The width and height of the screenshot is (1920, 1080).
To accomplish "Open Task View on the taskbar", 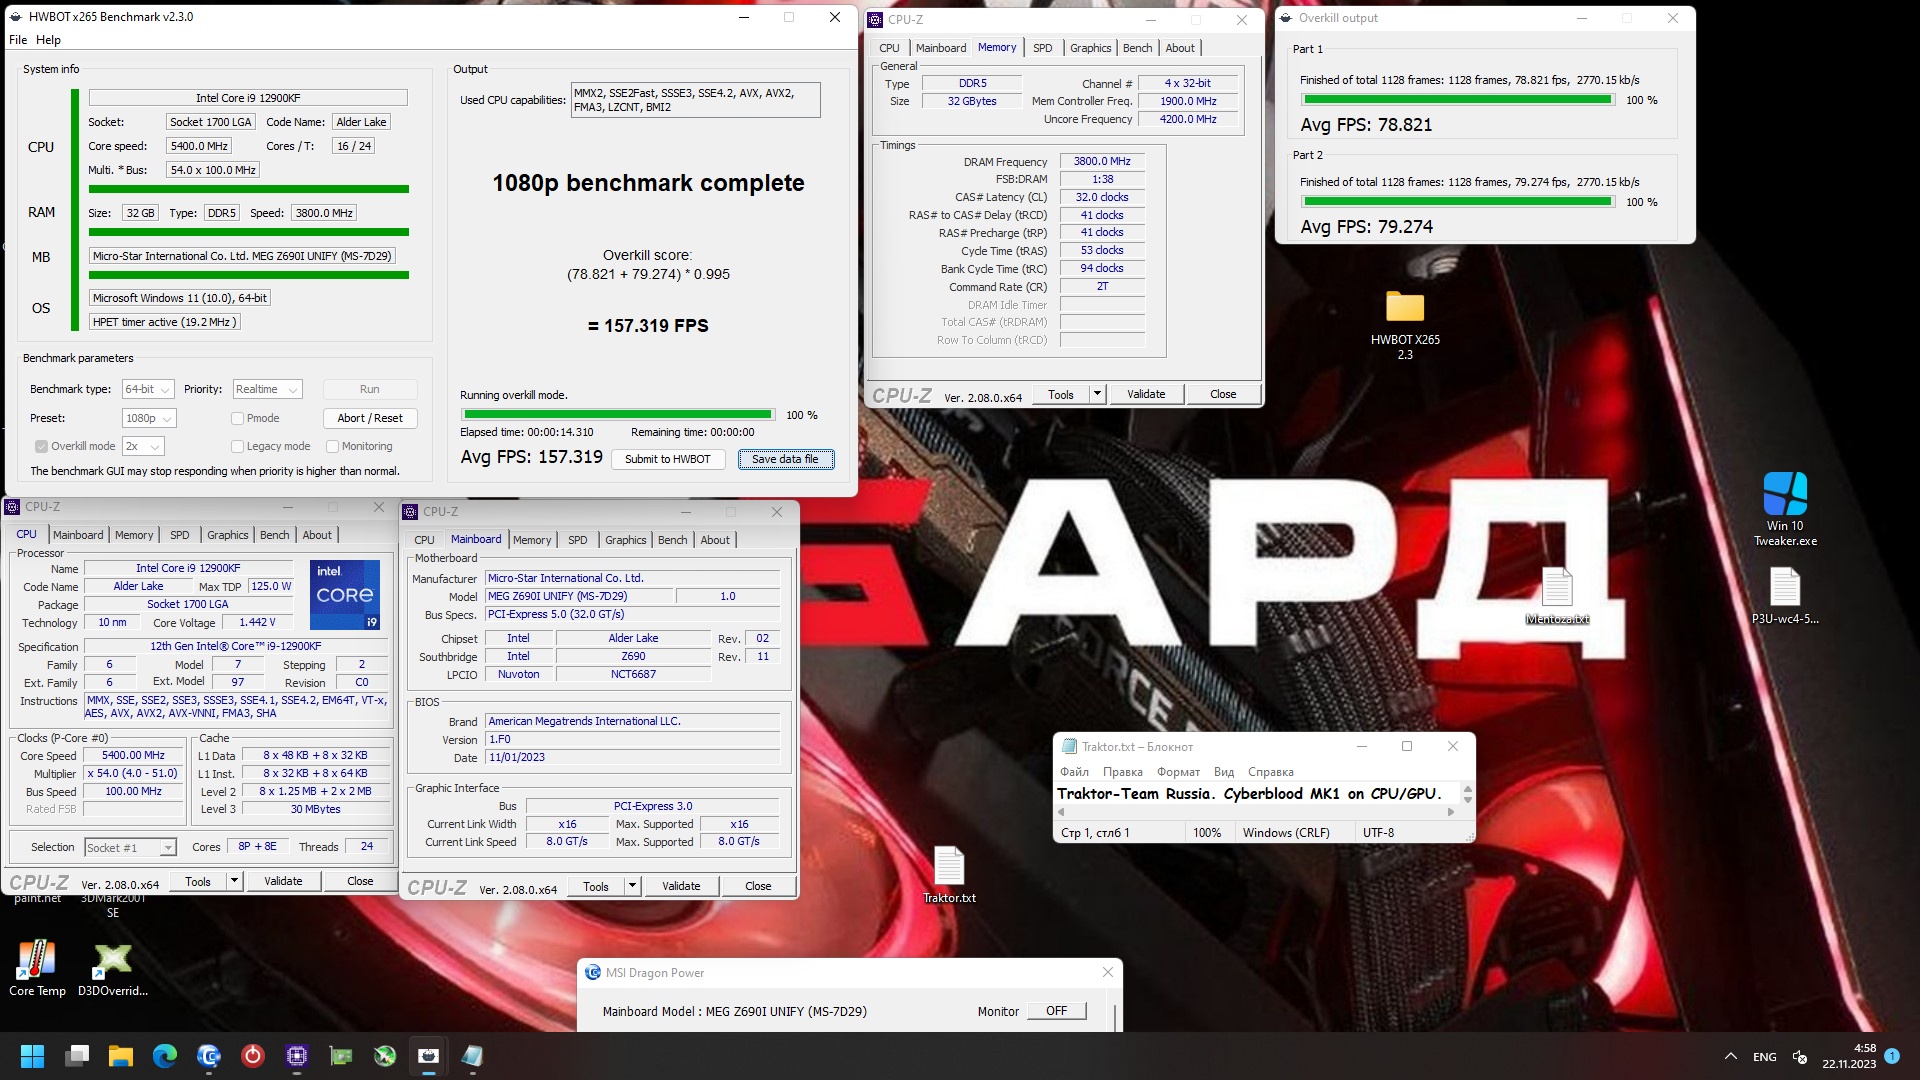I will [77, 1056].
